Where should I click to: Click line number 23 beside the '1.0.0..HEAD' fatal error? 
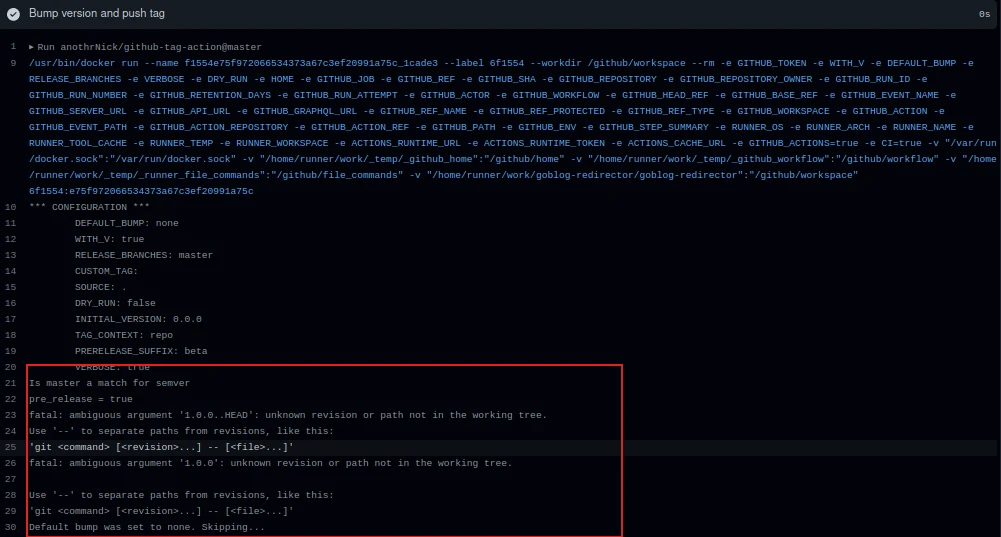coord(10,415)
